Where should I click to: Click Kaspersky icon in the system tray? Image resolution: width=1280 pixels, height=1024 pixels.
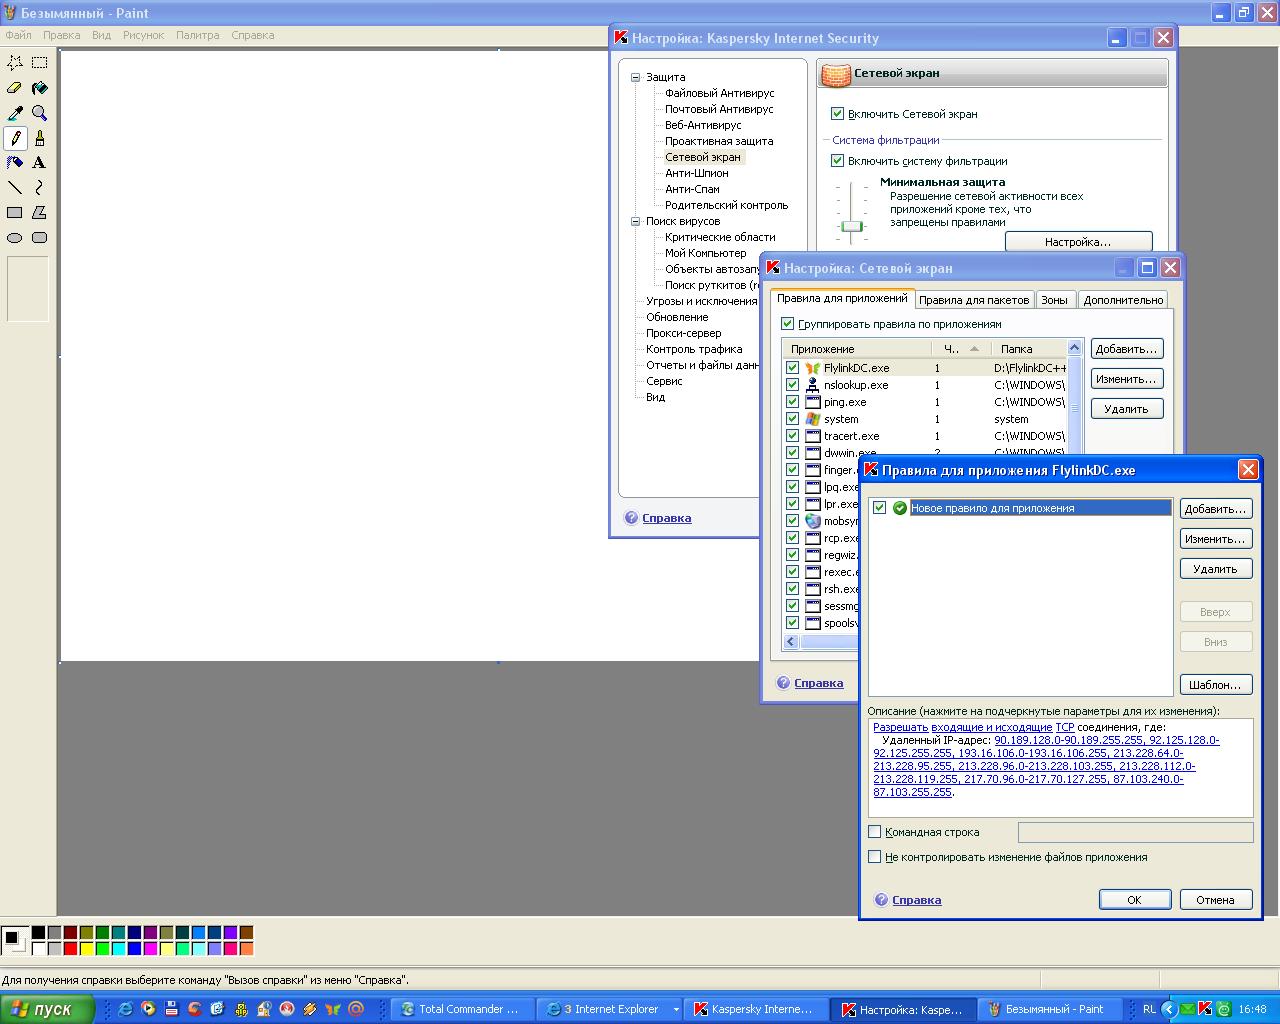click(x=1206, y=1009)
